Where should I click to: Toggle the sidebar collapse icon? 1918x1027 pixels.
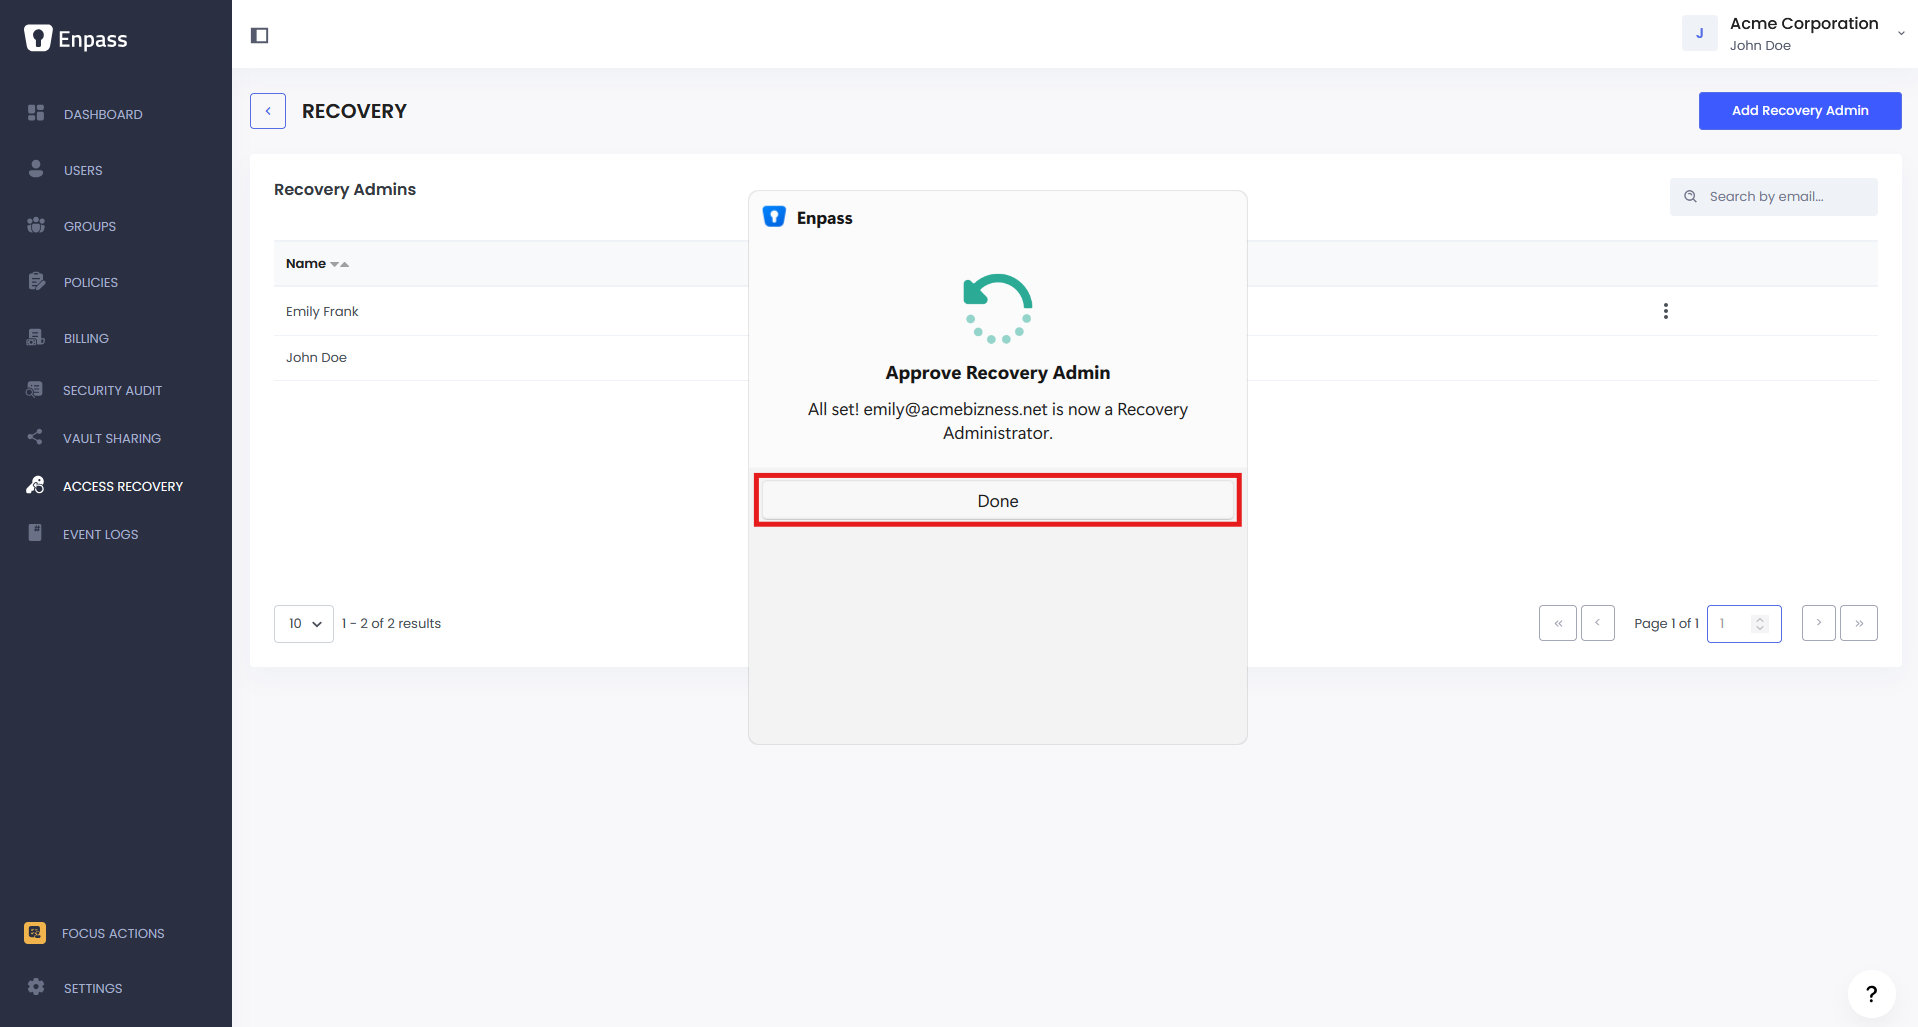coord(260,36)
